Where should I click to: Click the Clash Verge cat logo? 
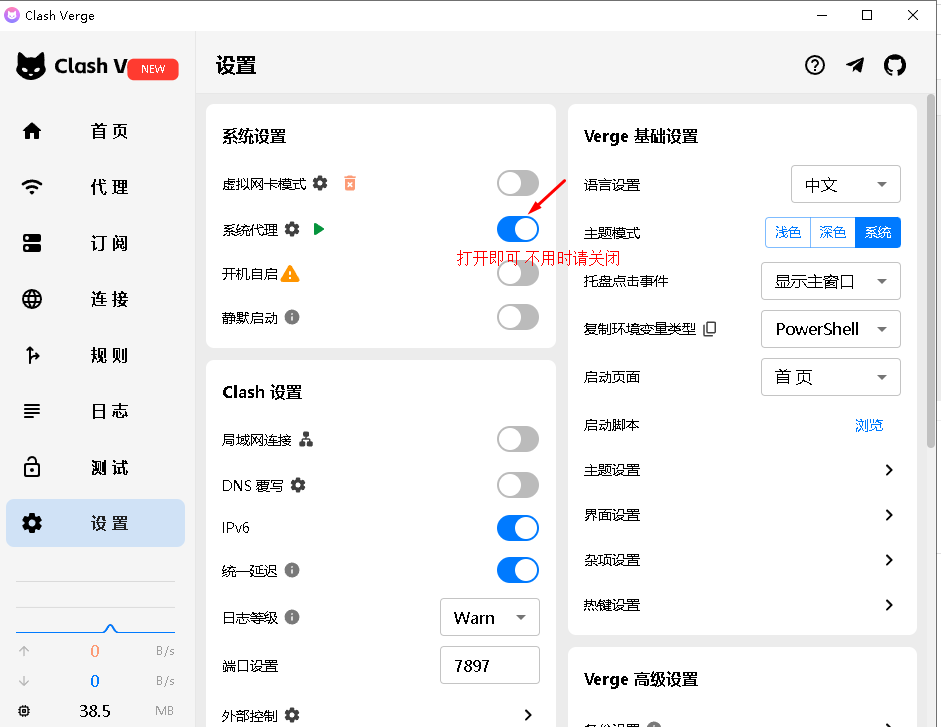point(31,66)
